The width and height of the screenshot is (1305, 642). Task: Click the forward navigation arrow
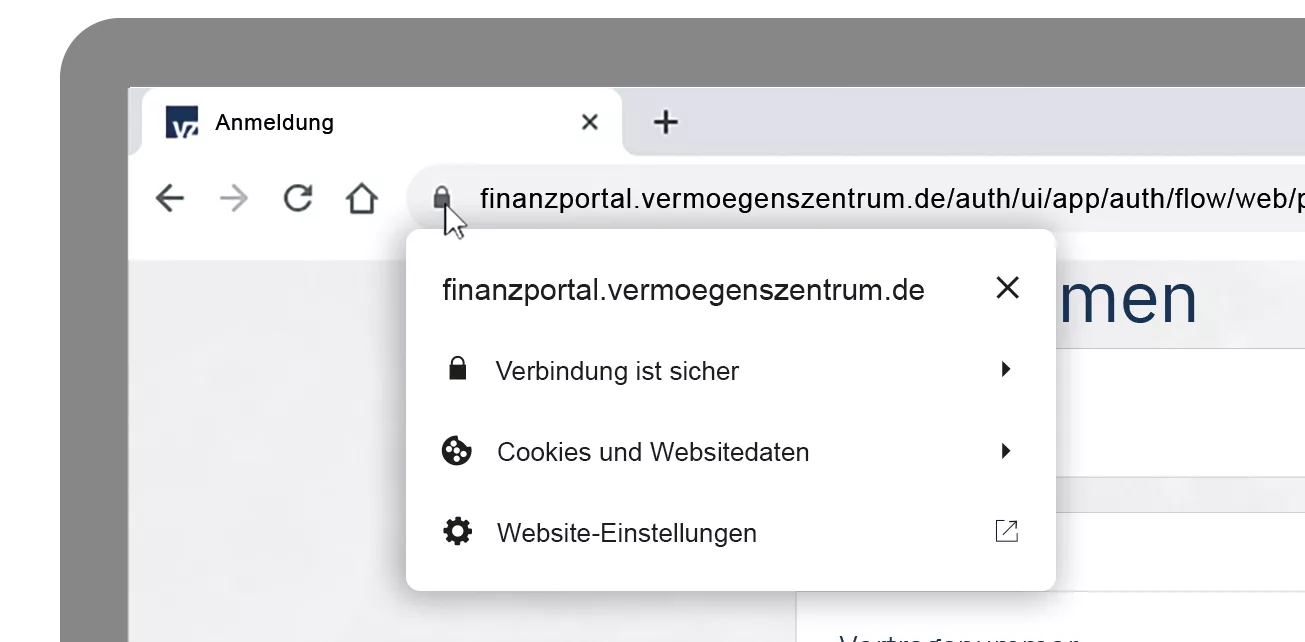click(233, 199)
